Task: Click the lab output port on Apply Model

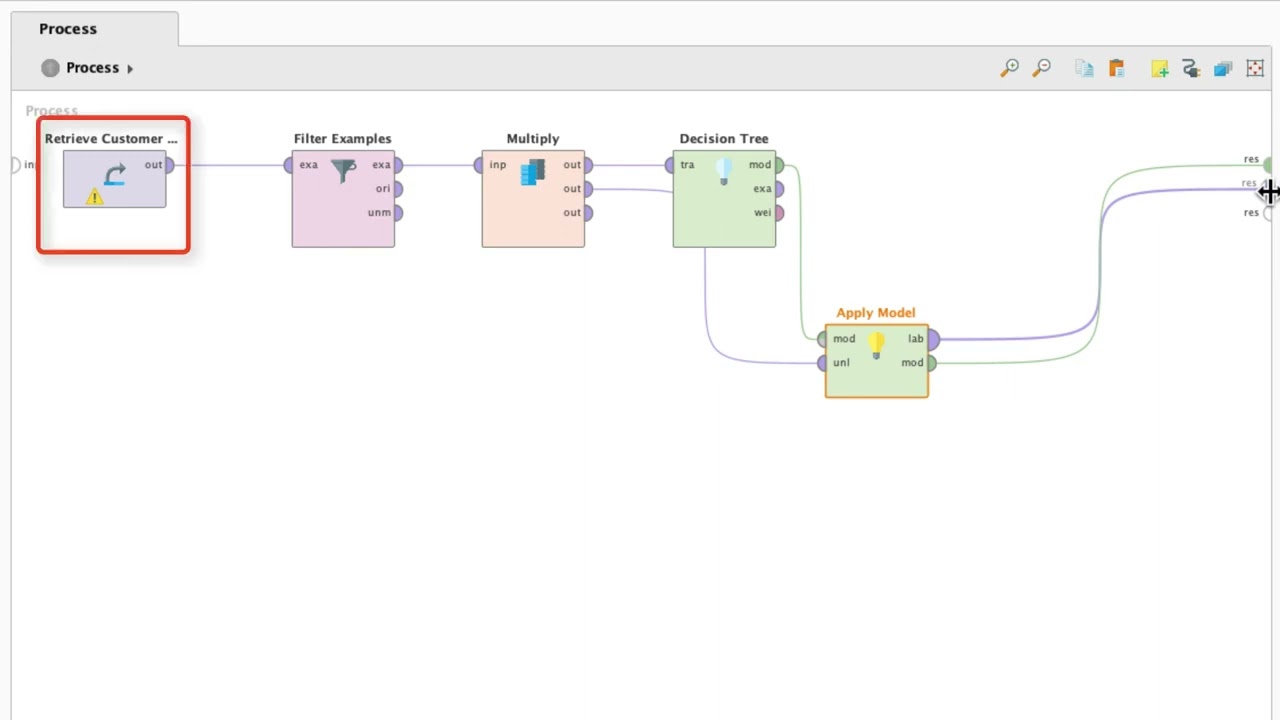Action: tap(932, 340)
